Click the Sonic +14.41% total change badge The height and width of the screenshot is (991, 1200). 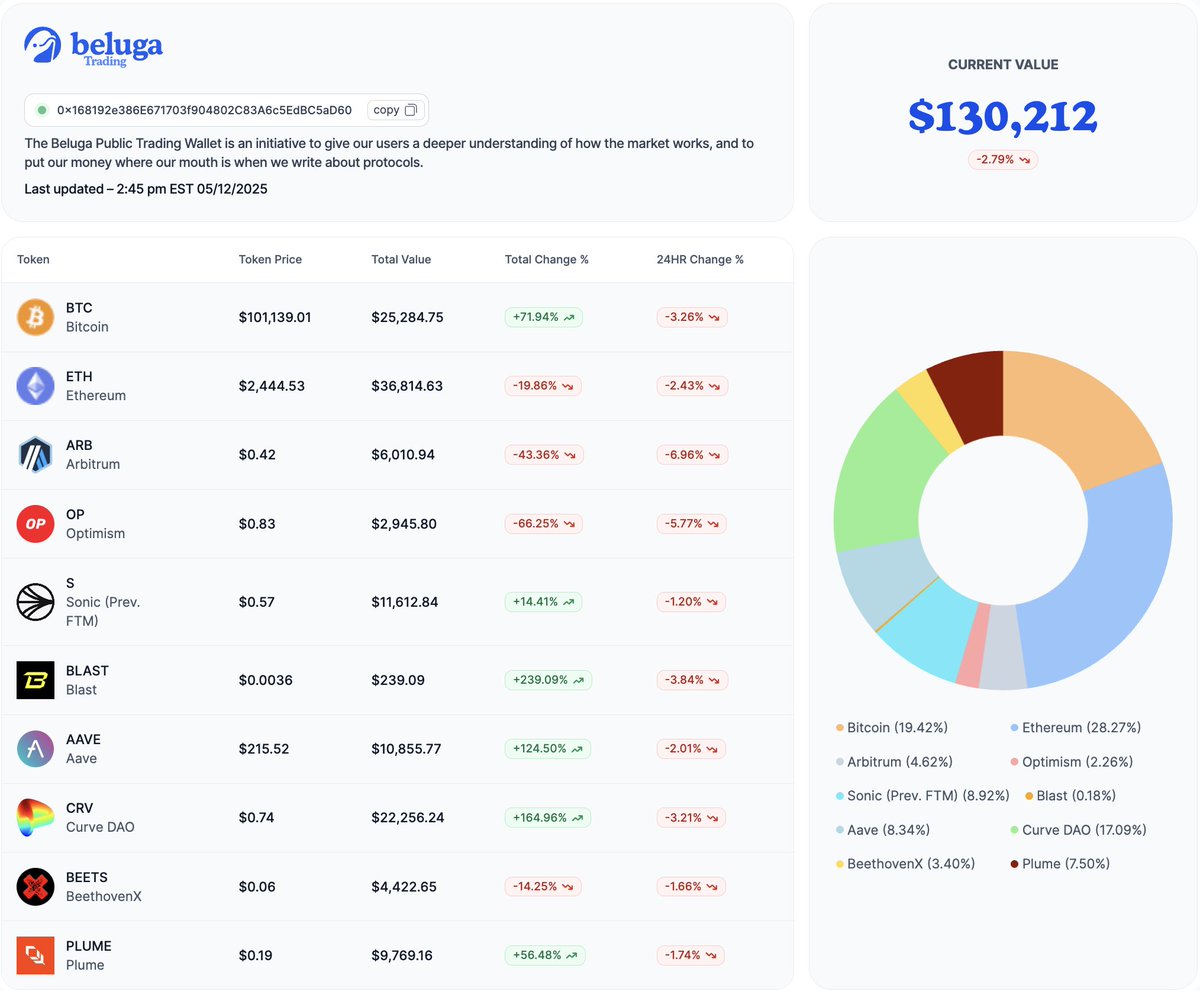tap(543, 602)
